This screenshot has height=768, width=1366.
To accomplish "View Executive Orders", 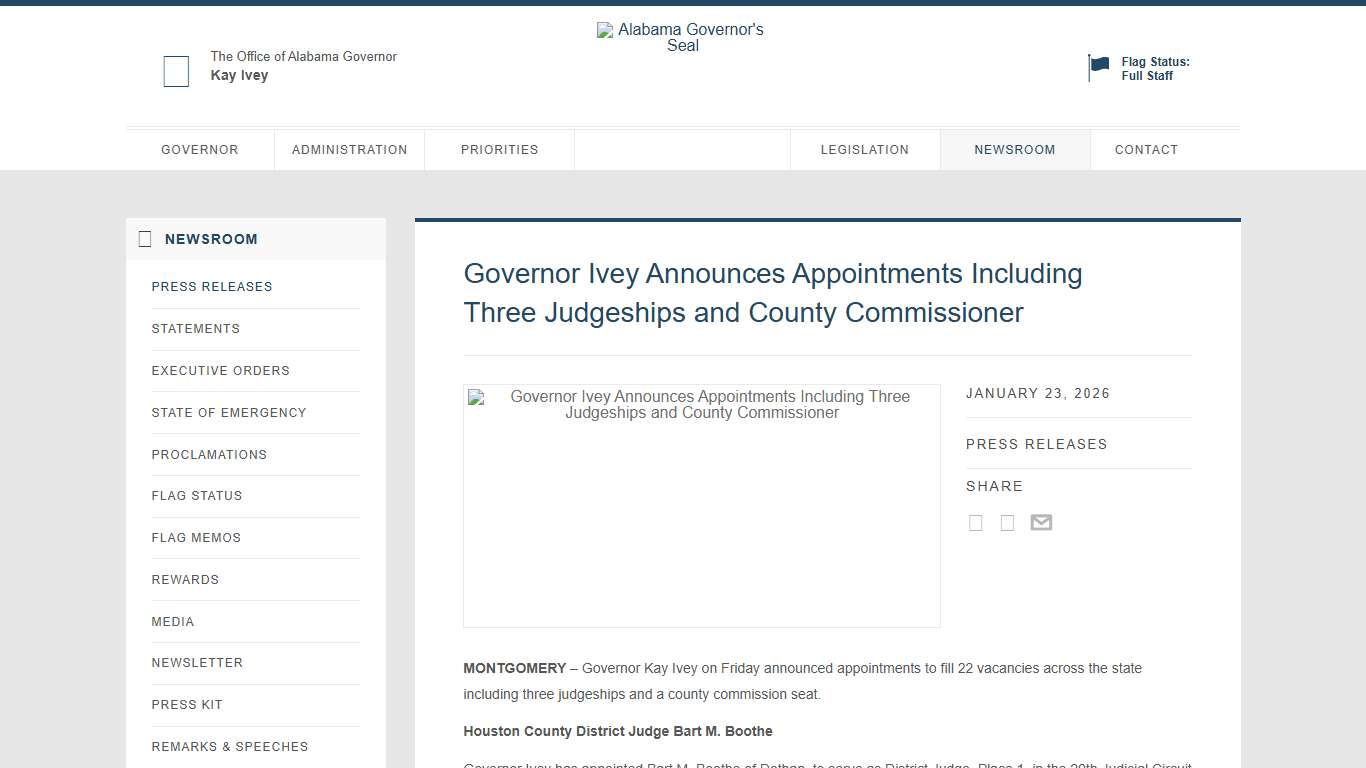I will click(220, 370).
